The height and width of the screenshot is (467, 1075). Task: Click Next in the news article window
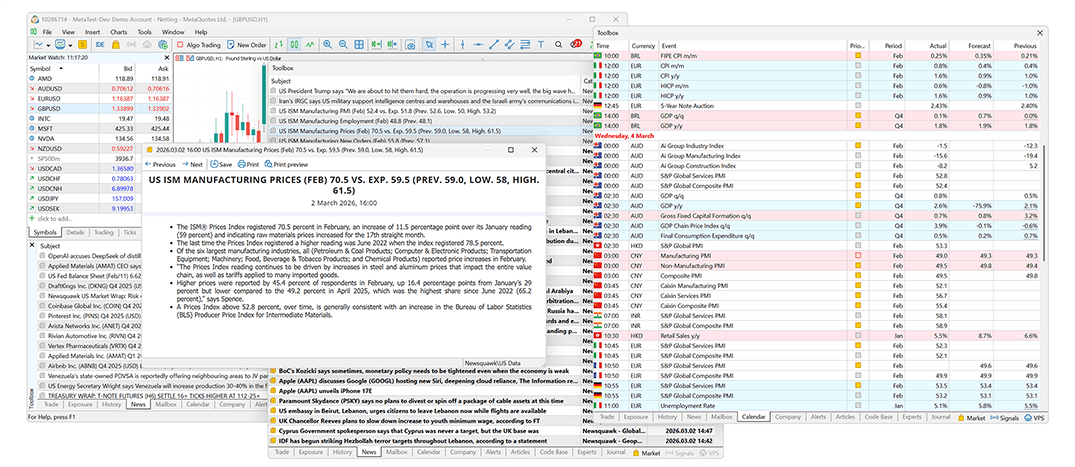point(192,165)
